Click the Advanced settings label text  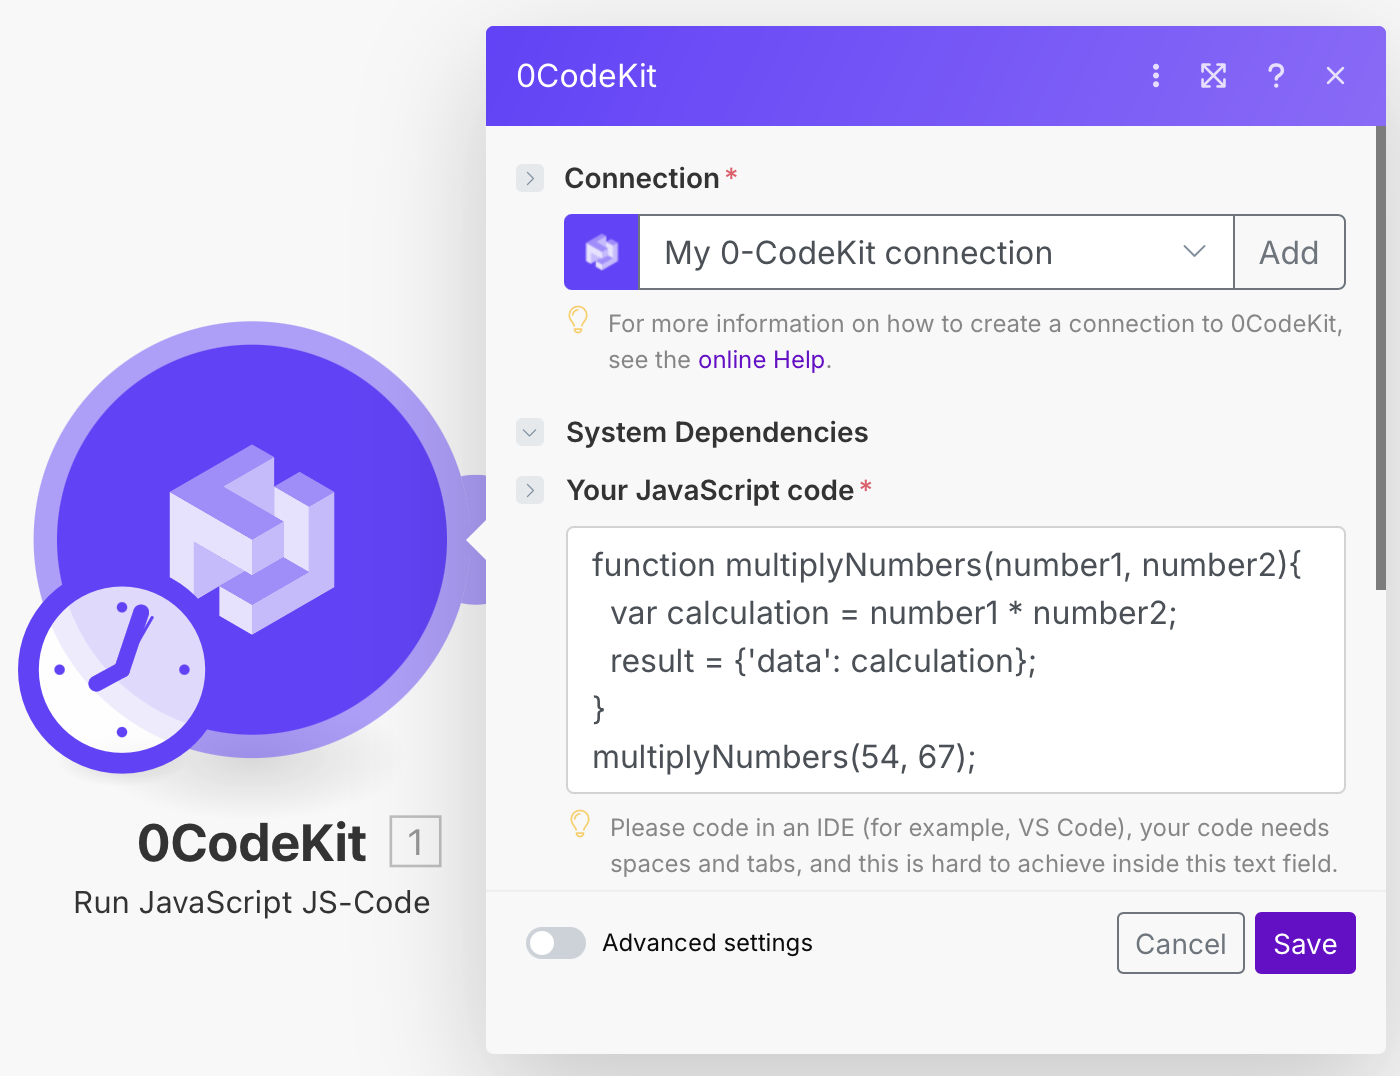[707, 943]
